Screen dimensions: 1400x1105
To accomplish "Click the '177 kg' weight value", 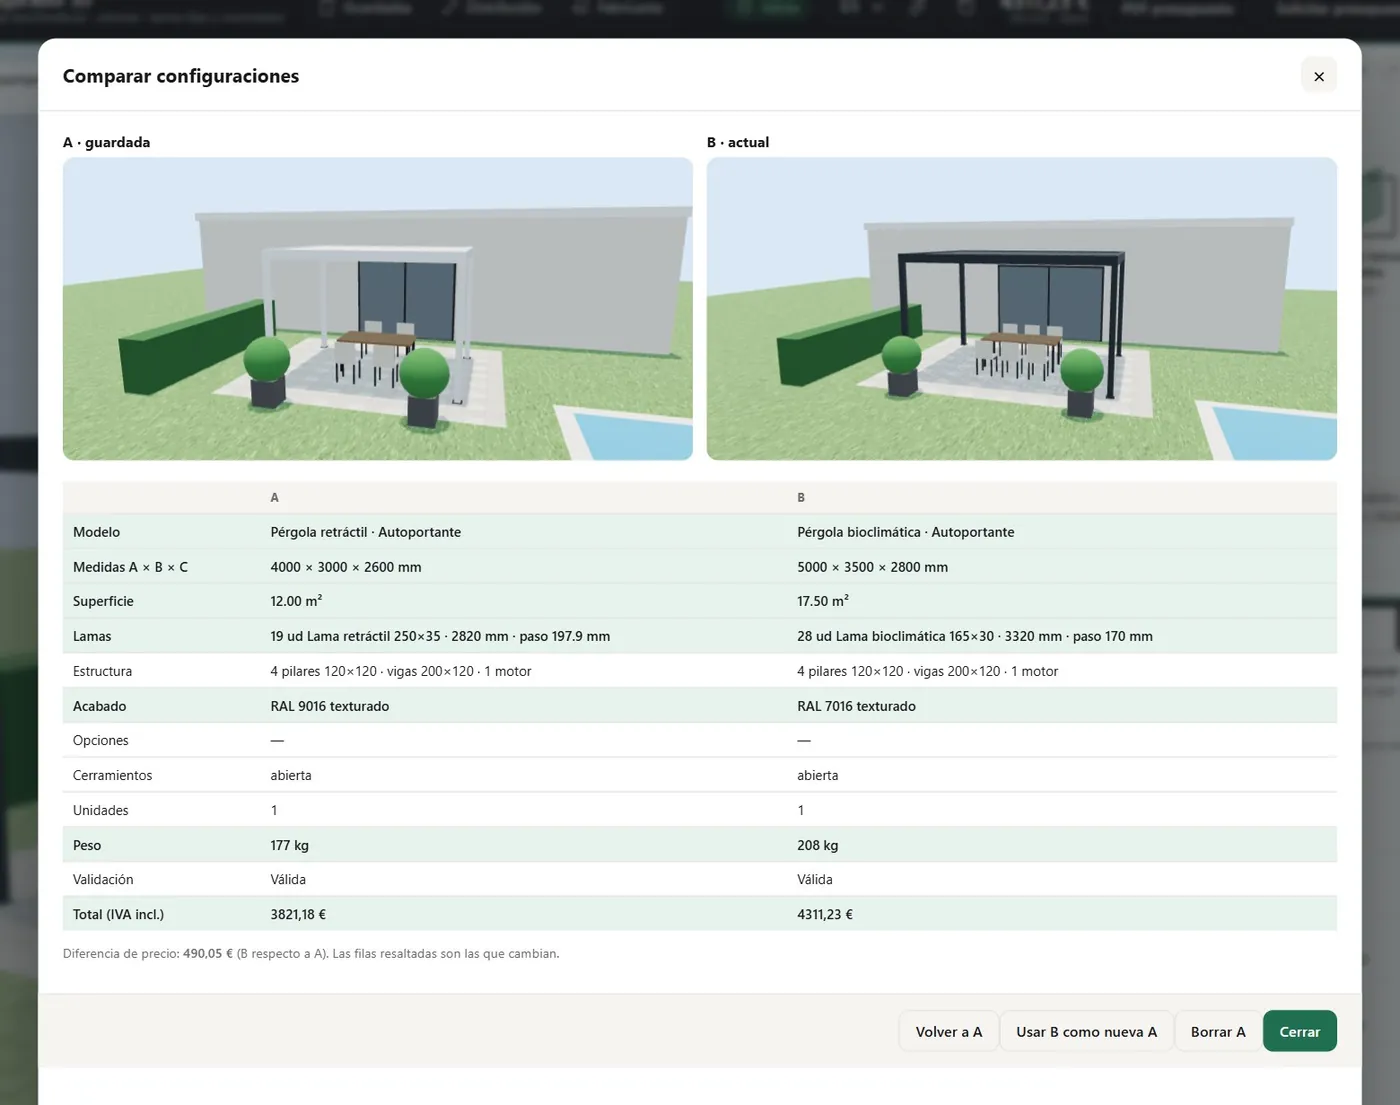I will 289,845.
